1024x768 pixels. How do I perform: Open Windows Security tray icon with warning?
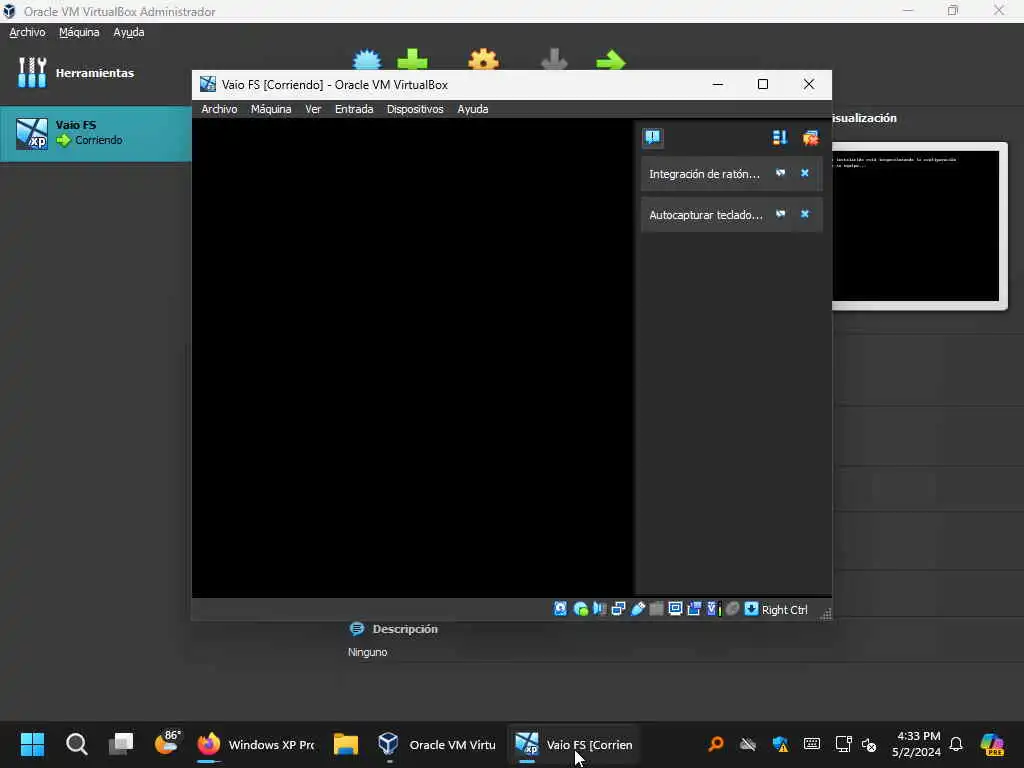780,744
